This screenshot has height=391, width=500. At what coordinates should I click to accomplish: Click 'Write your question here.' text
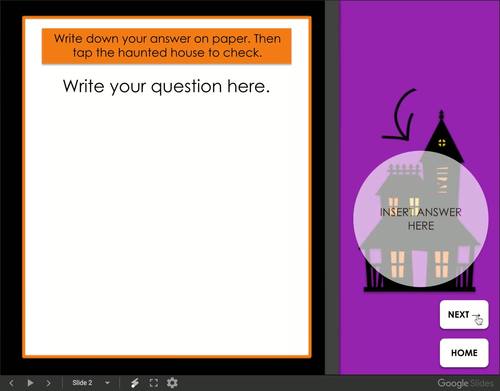pos(166,86)
